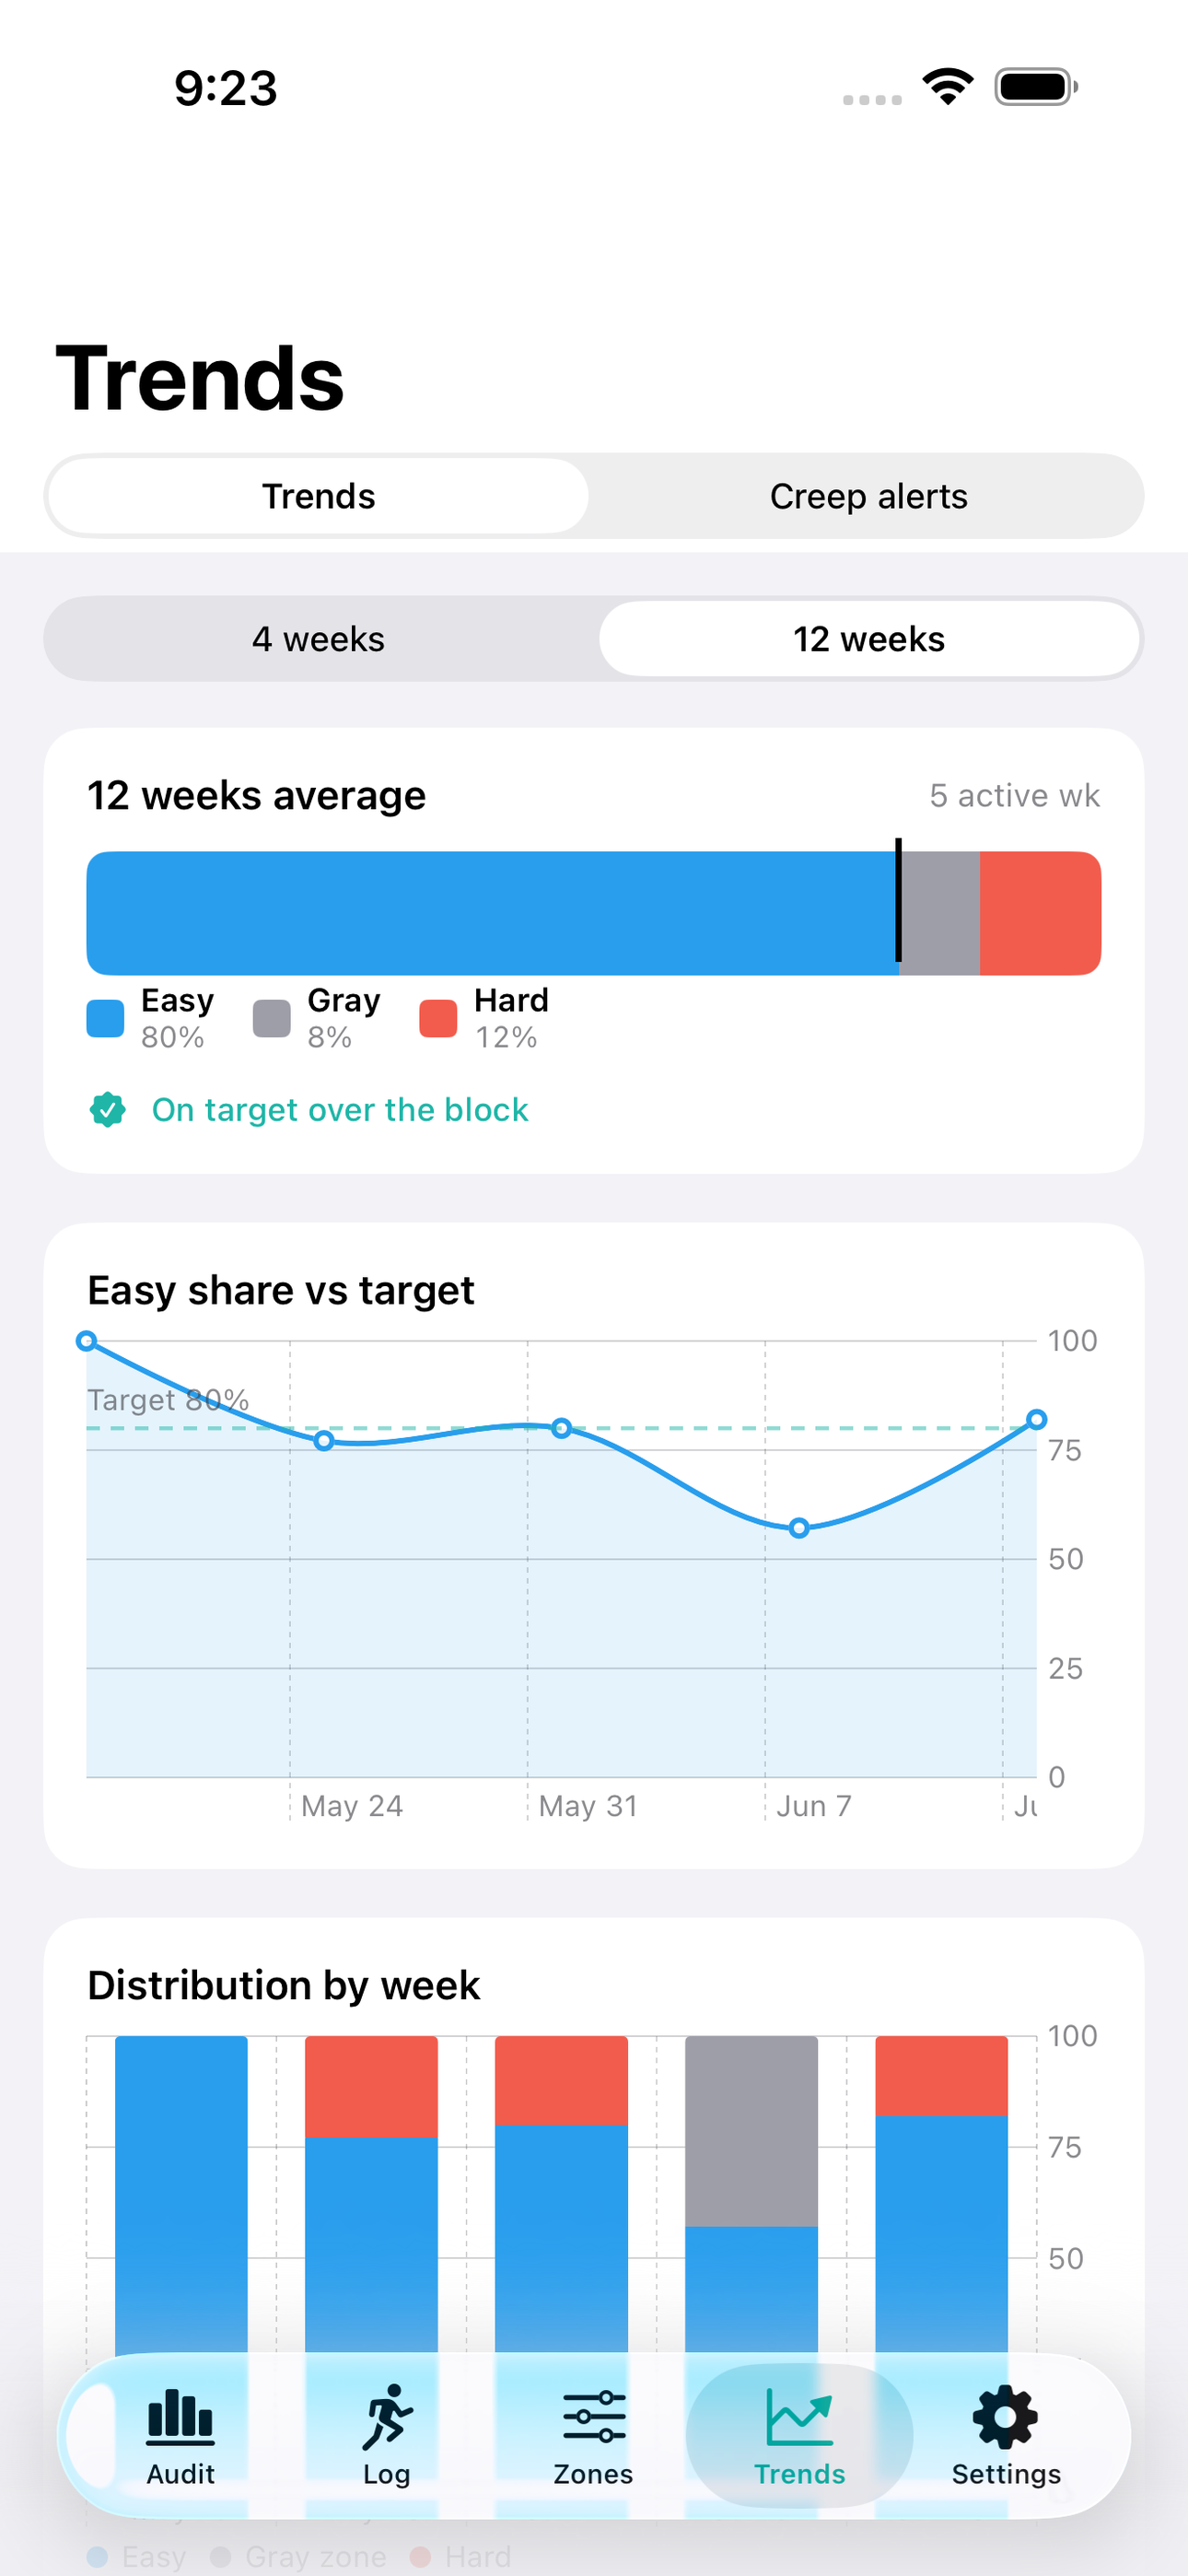Select the lowest data point near Jun 7

tap(799, 1528)
